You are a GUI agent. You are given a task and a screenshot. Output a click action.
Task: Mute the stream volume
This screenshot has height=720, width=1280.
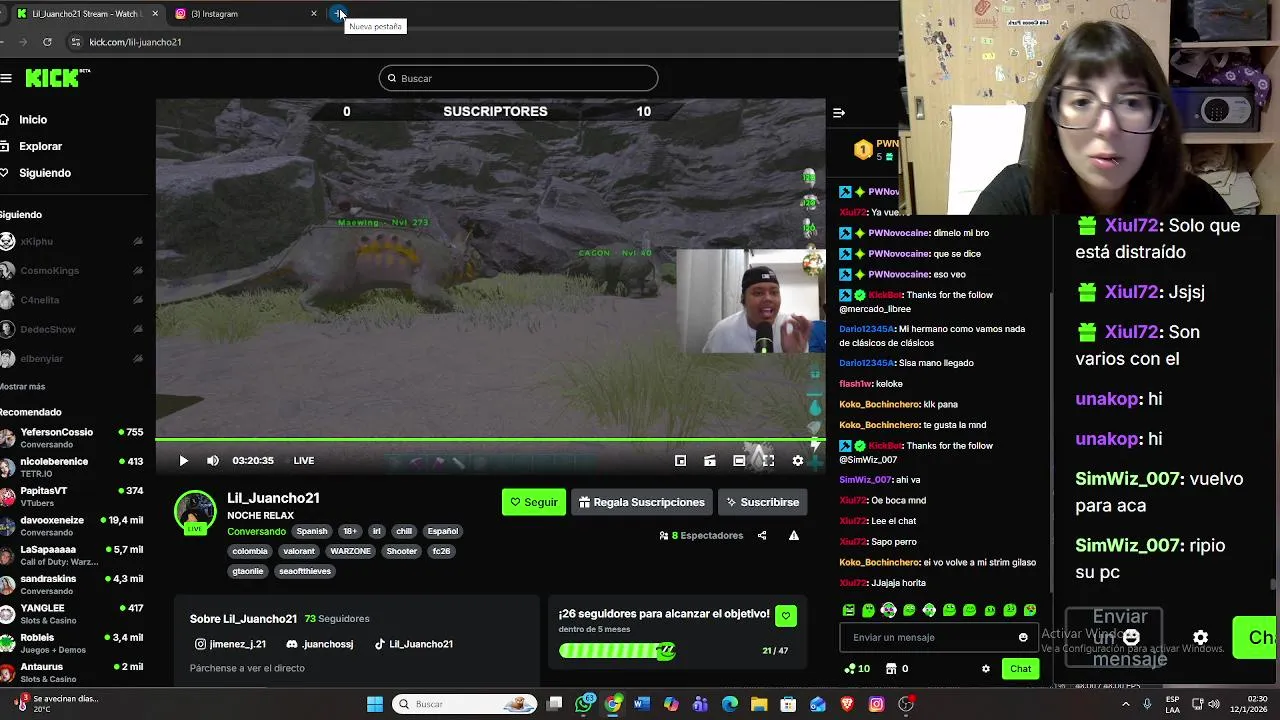coord(212,461)
